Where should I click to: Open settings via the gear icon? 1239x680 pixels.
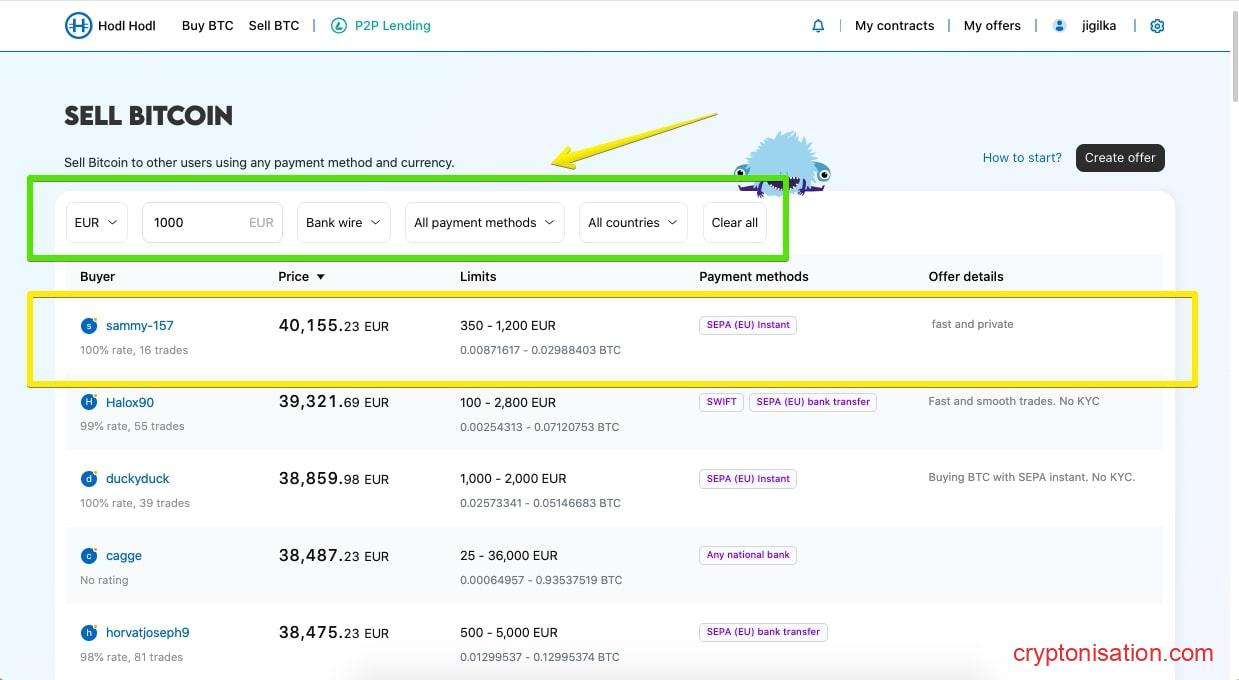[x=1157, y=26]
